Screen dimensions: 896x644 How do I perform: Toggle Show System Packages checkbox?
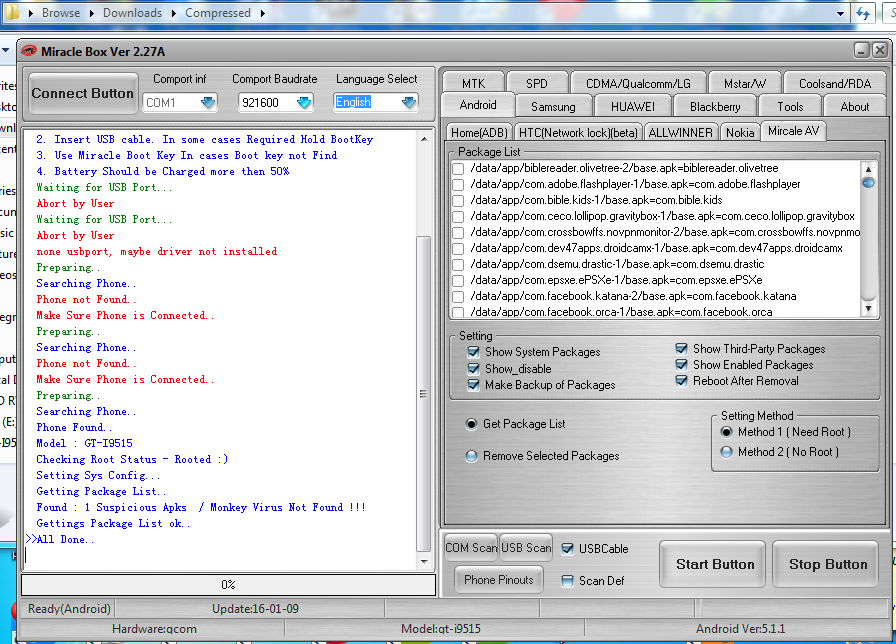(x=473, y=351)
